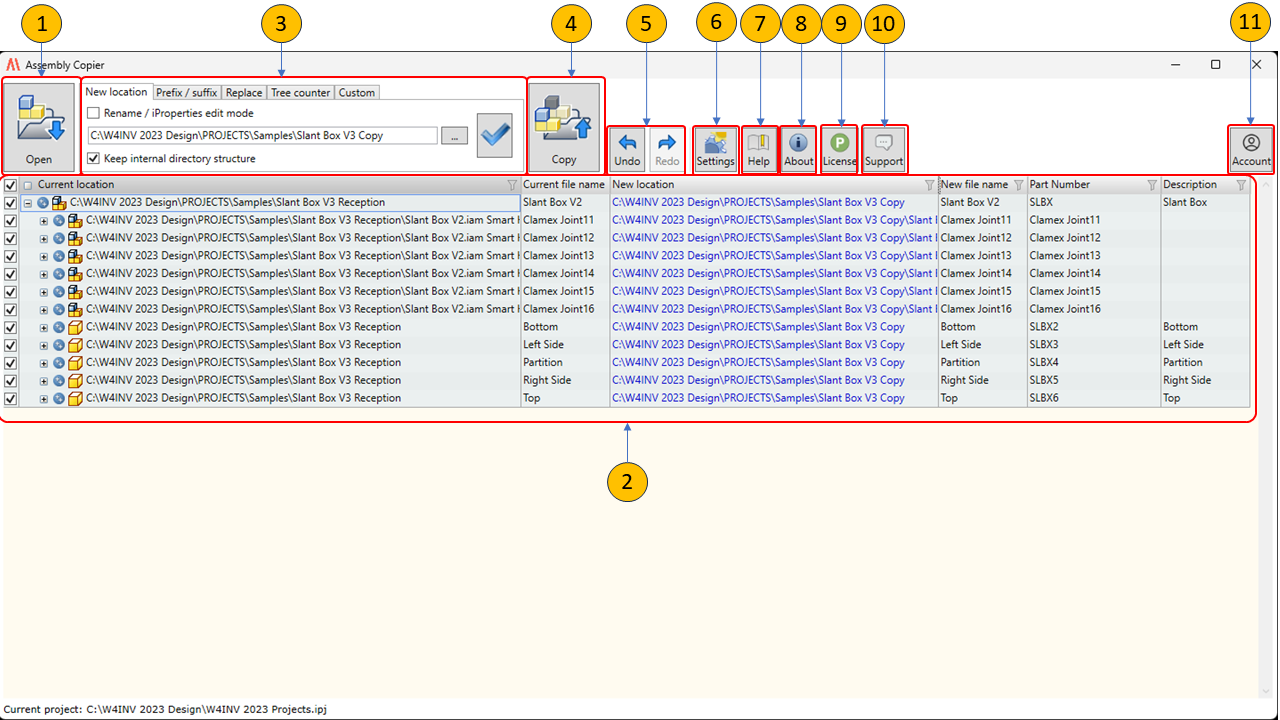
Task: Click the Part Number column header
Action: point(1094,185)
